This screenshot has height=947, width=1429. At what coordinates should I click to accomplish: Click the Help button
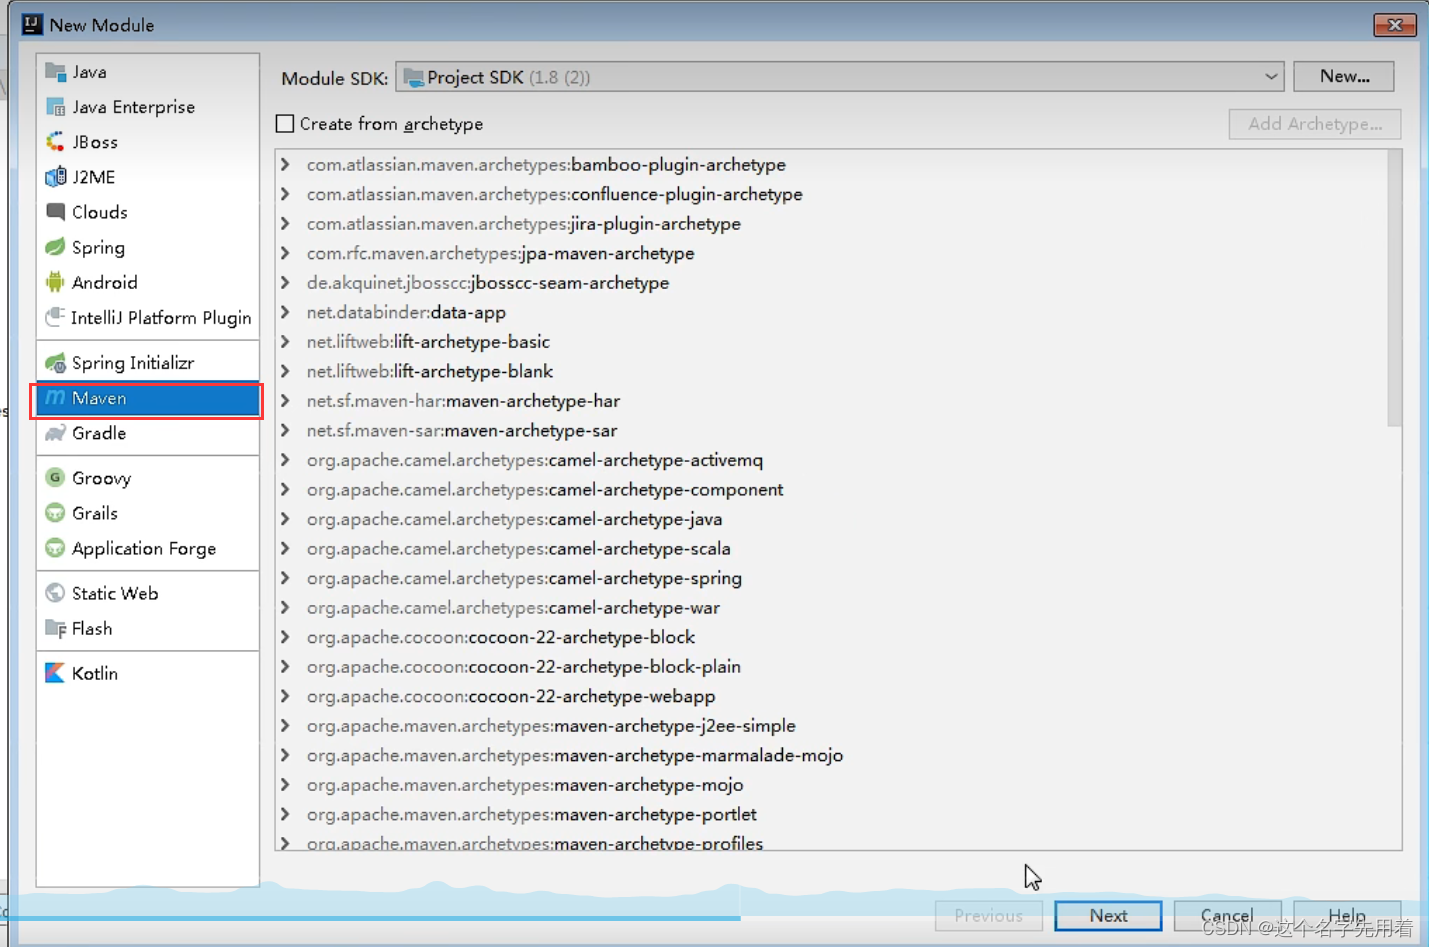coord(1347,915)
